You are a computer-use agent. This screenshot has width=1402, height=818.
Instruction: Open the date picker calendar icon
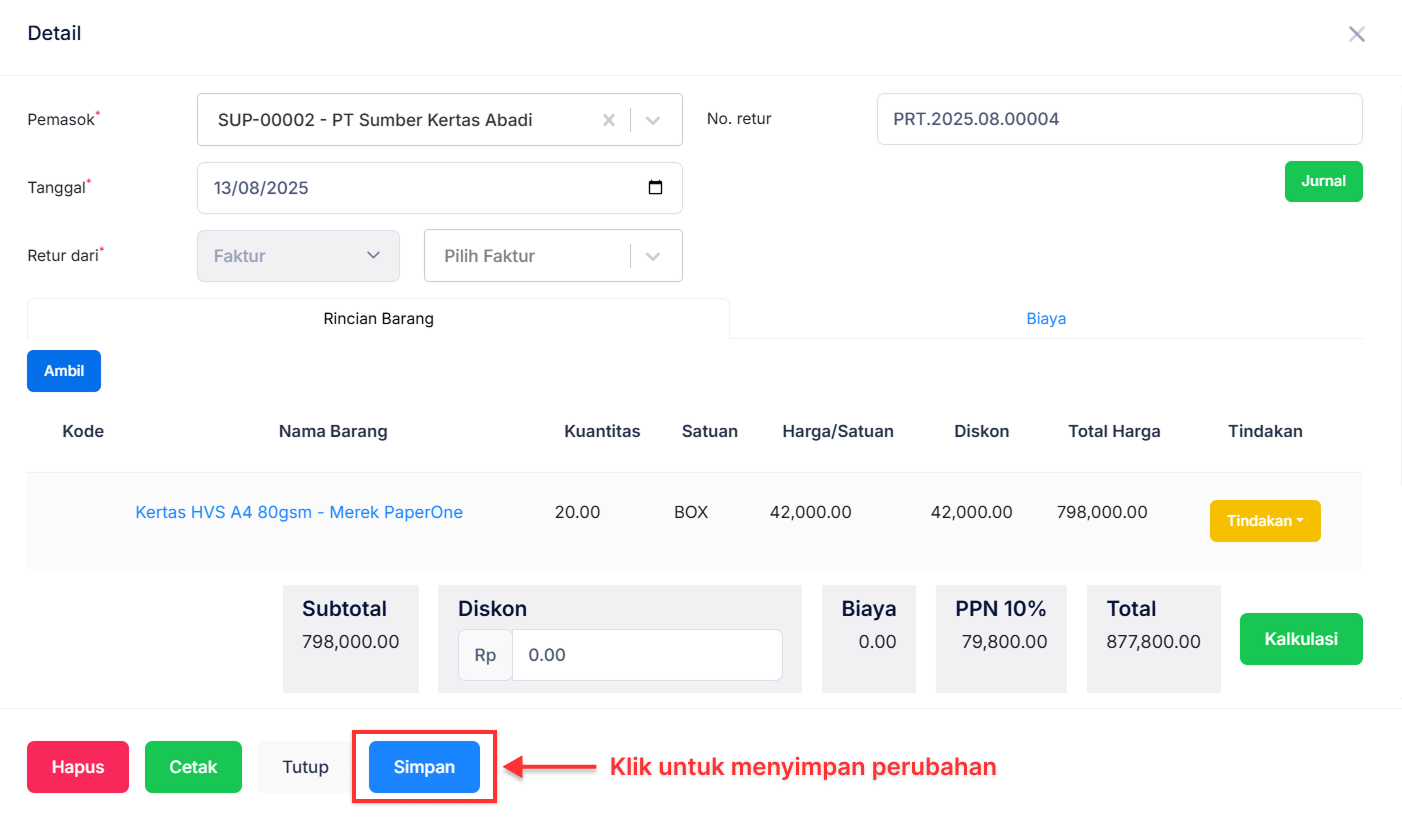[x=655, y=188]
